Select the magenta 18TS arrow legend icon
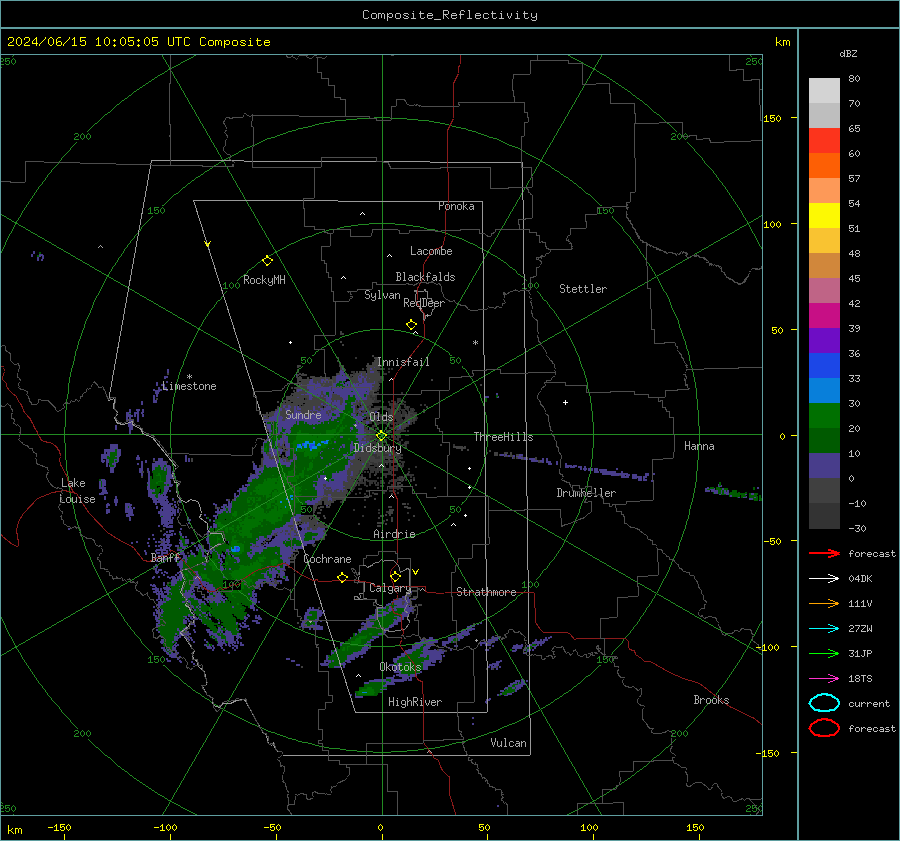Screen dimensions: 900x841 click(x=824, y=678)
